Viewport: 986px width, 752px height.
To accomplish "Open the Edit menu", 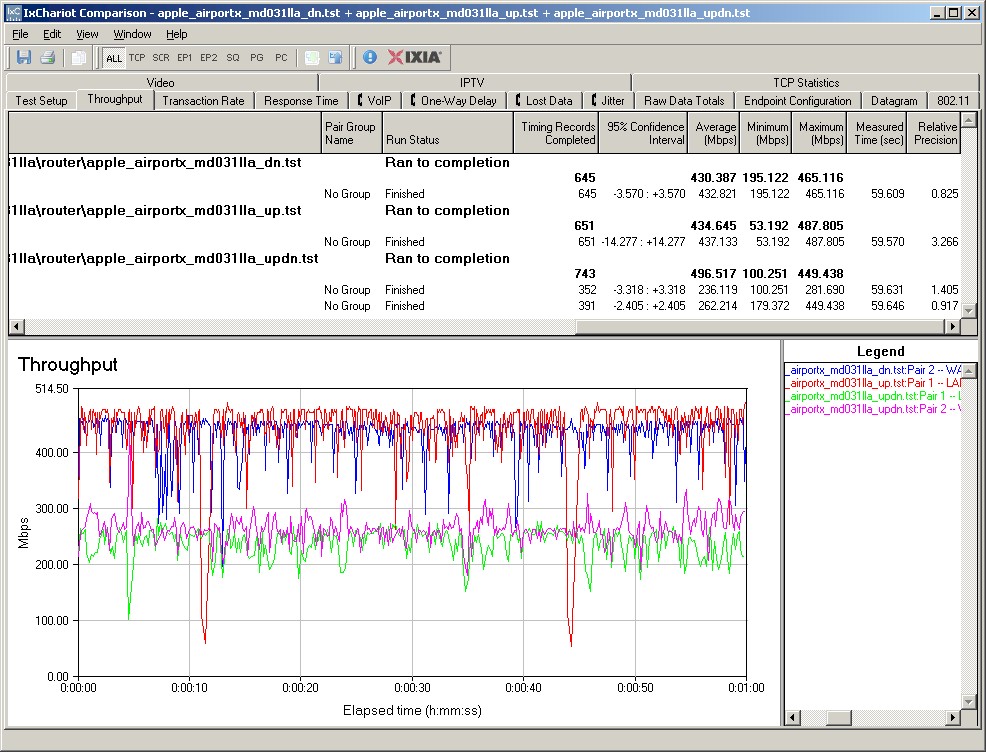I will [52, 34].
